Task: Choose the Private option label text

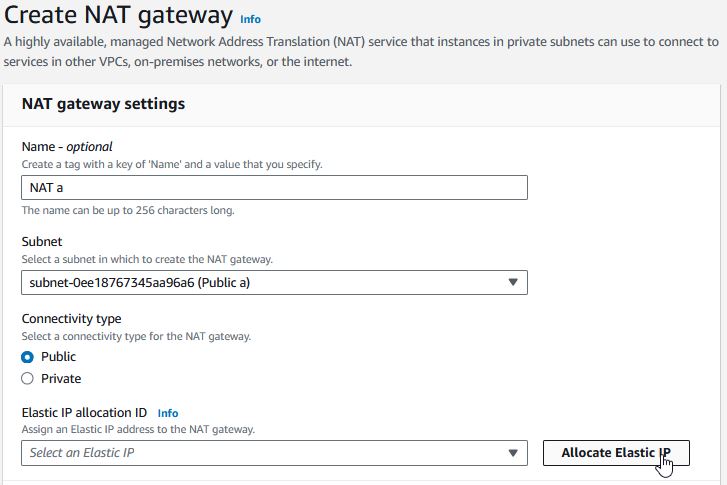Action: pyautogui.click(x=61, y=378)
